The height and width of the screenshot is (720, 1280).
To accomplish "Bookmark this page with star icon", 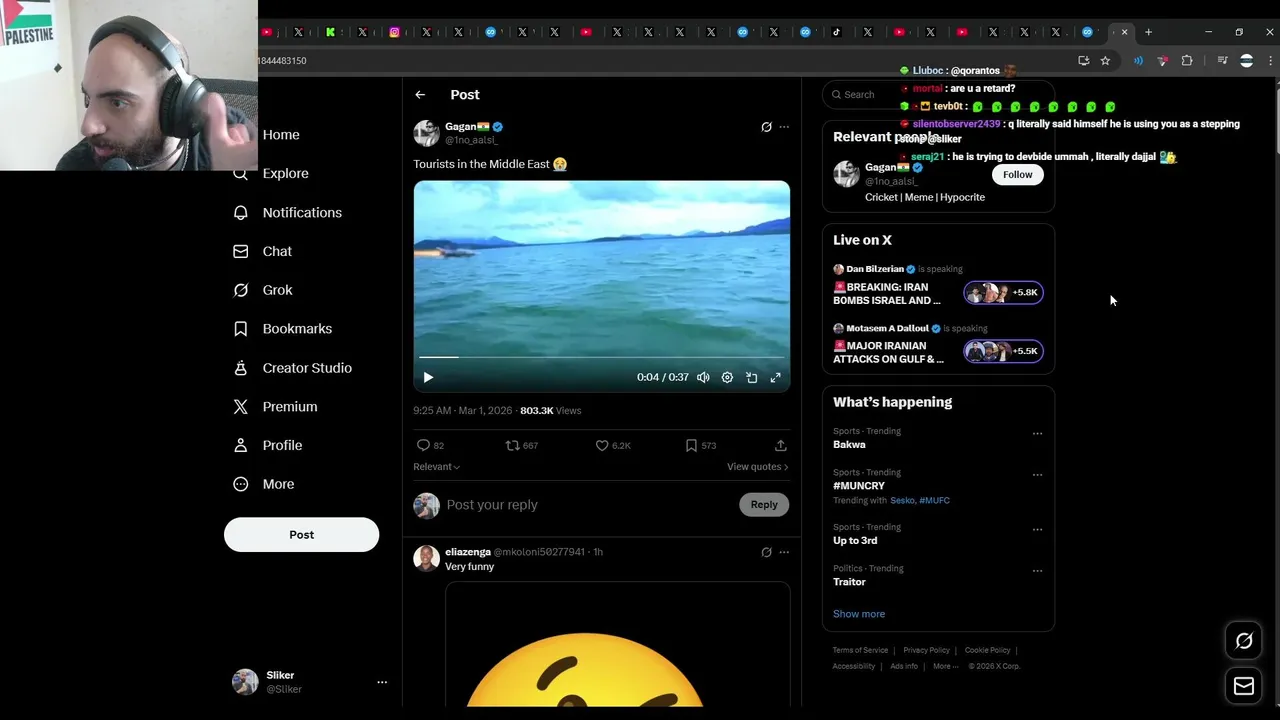I will click(x=1105, y=61).
